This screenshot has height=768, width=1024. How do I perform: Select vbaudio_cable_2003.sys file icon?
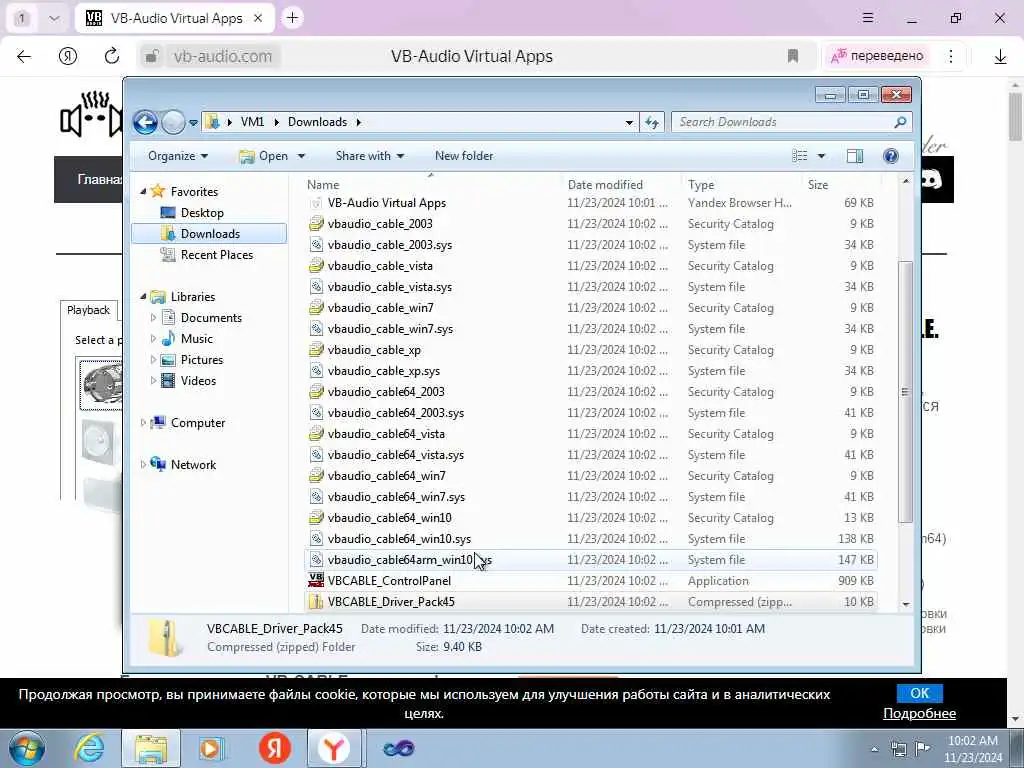316,245
